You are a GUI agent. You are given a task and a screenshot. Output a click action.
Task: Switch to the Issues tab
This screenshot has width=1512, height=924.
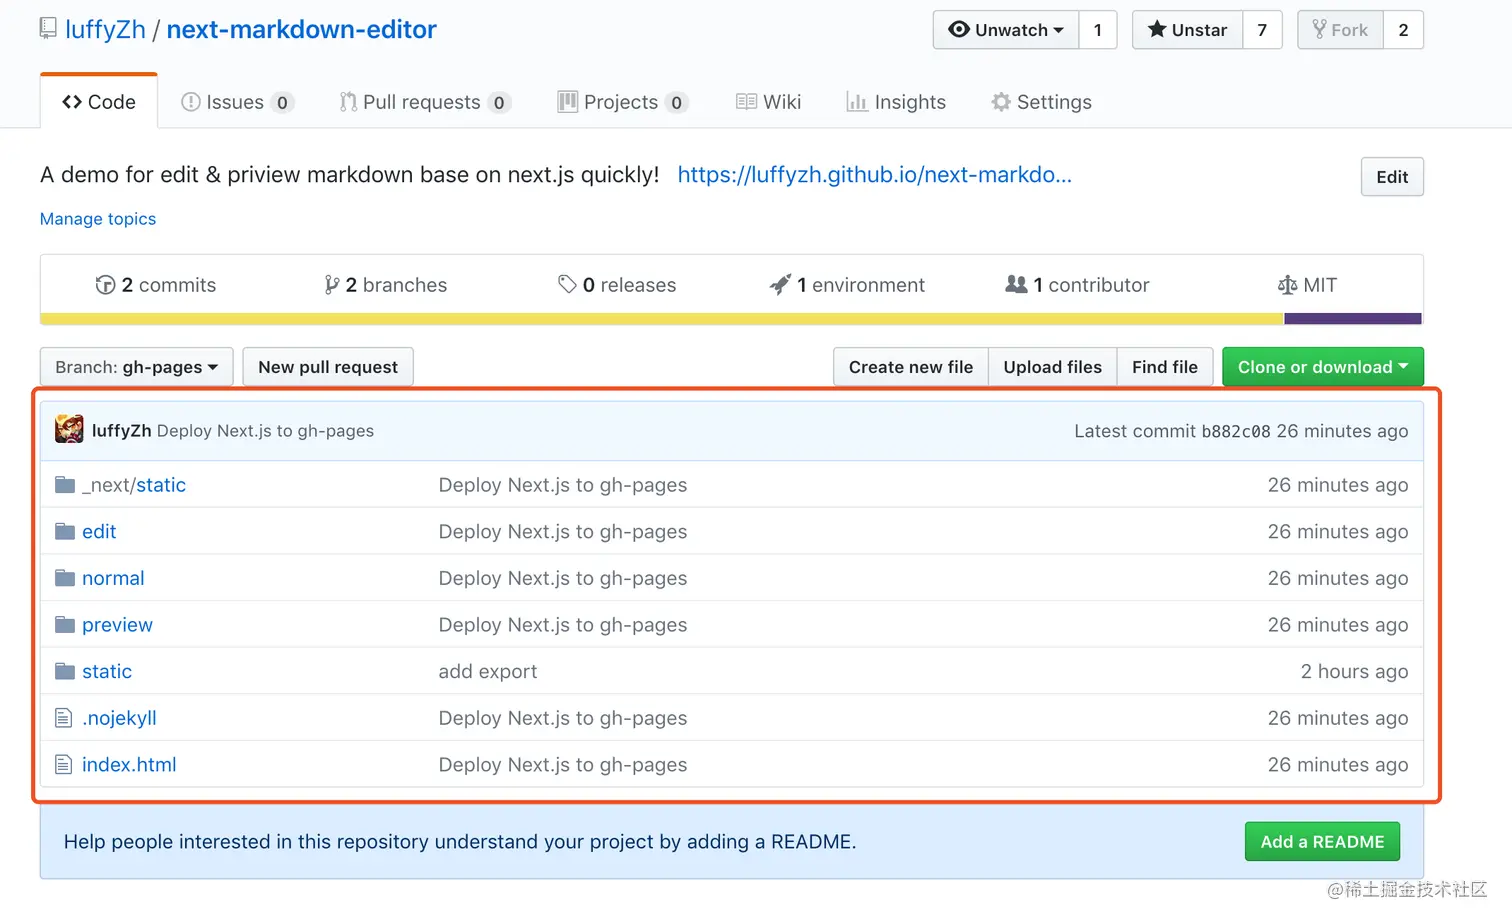point(236,102)
